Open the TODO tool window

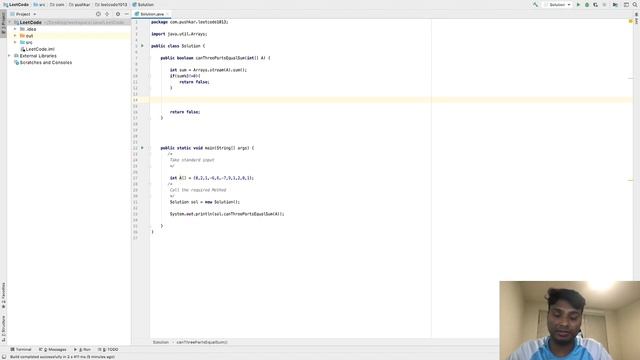point(108,349)
